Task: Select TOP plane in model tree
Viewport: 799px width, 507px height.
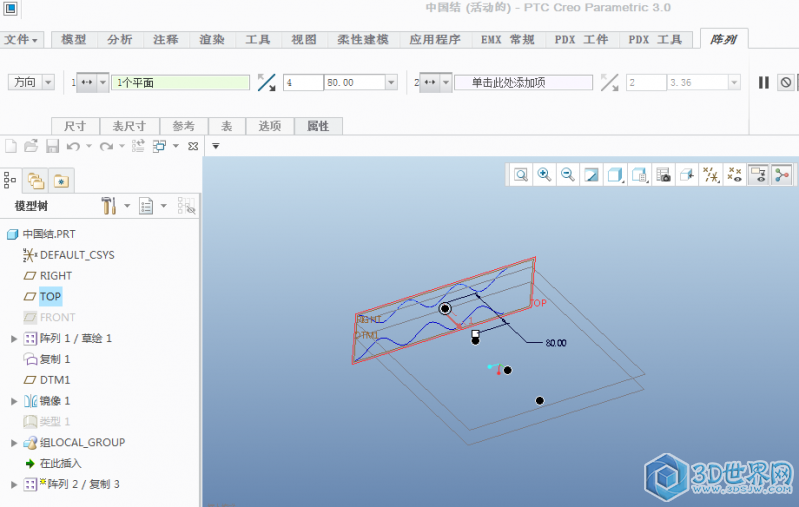Action: pyautogui.click(x=50, y=297)
